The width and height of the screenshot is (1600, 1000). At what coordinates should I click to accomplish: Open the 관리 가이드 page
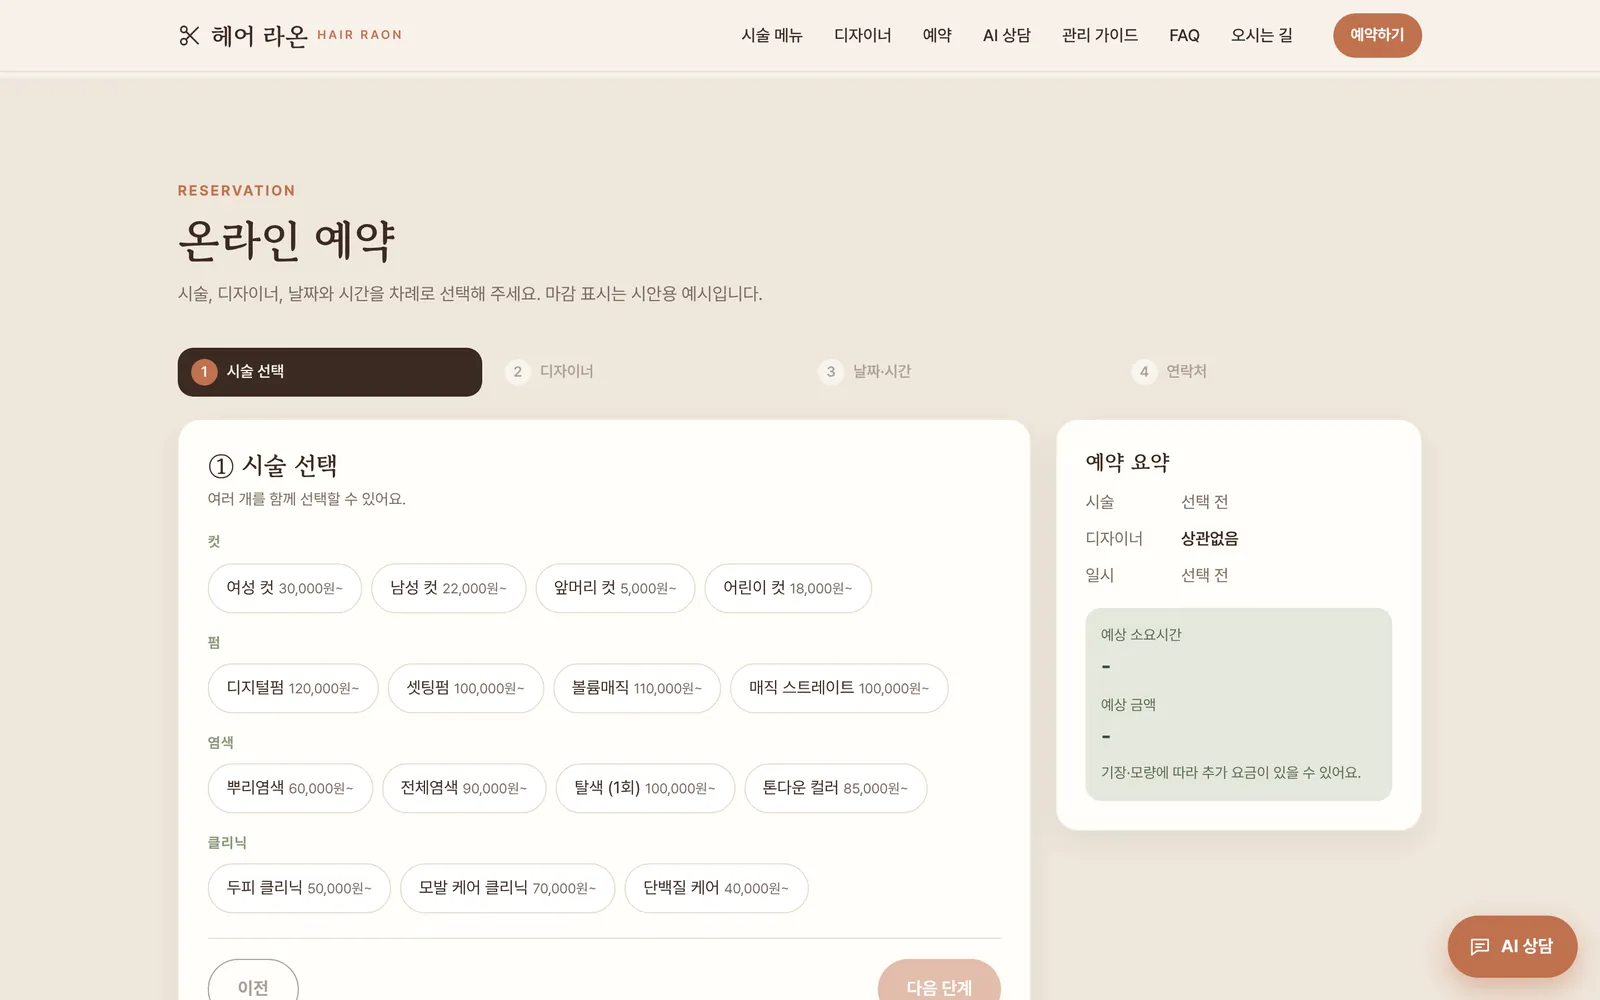click(x=1100, y=36)
